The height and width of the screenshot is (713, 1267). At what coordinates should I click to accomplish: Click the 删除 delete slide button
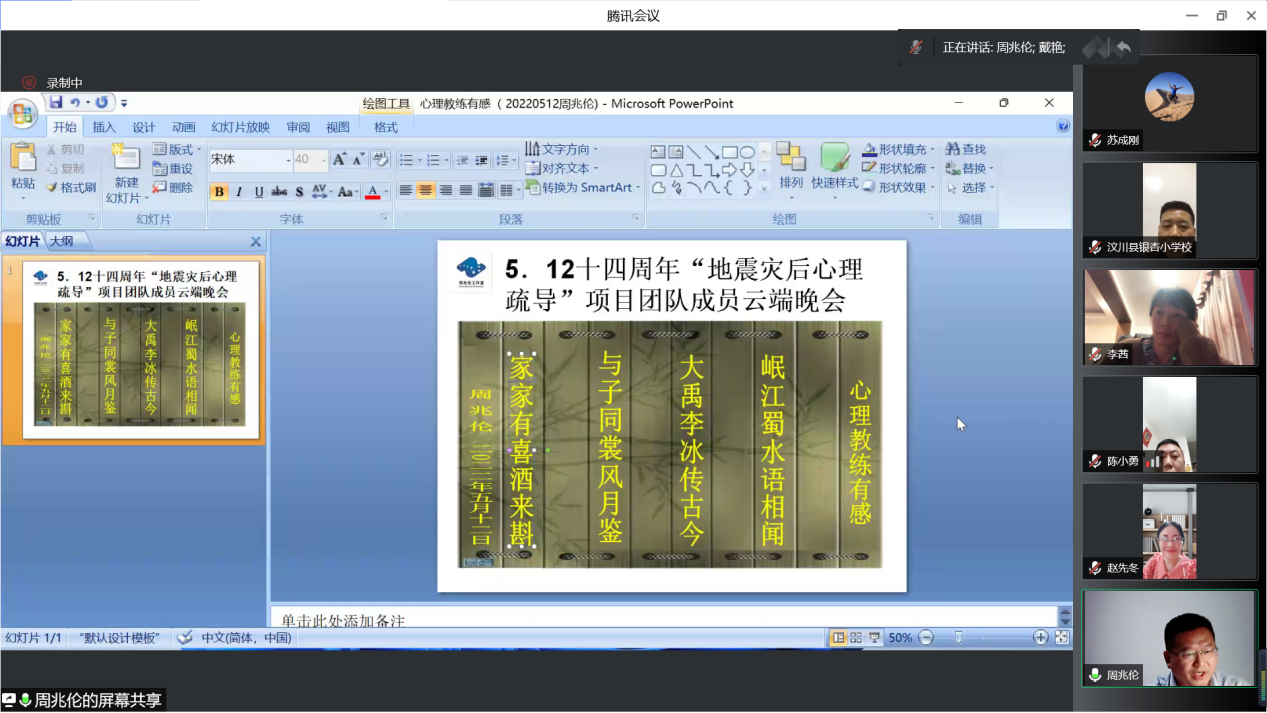click(173, 188)
